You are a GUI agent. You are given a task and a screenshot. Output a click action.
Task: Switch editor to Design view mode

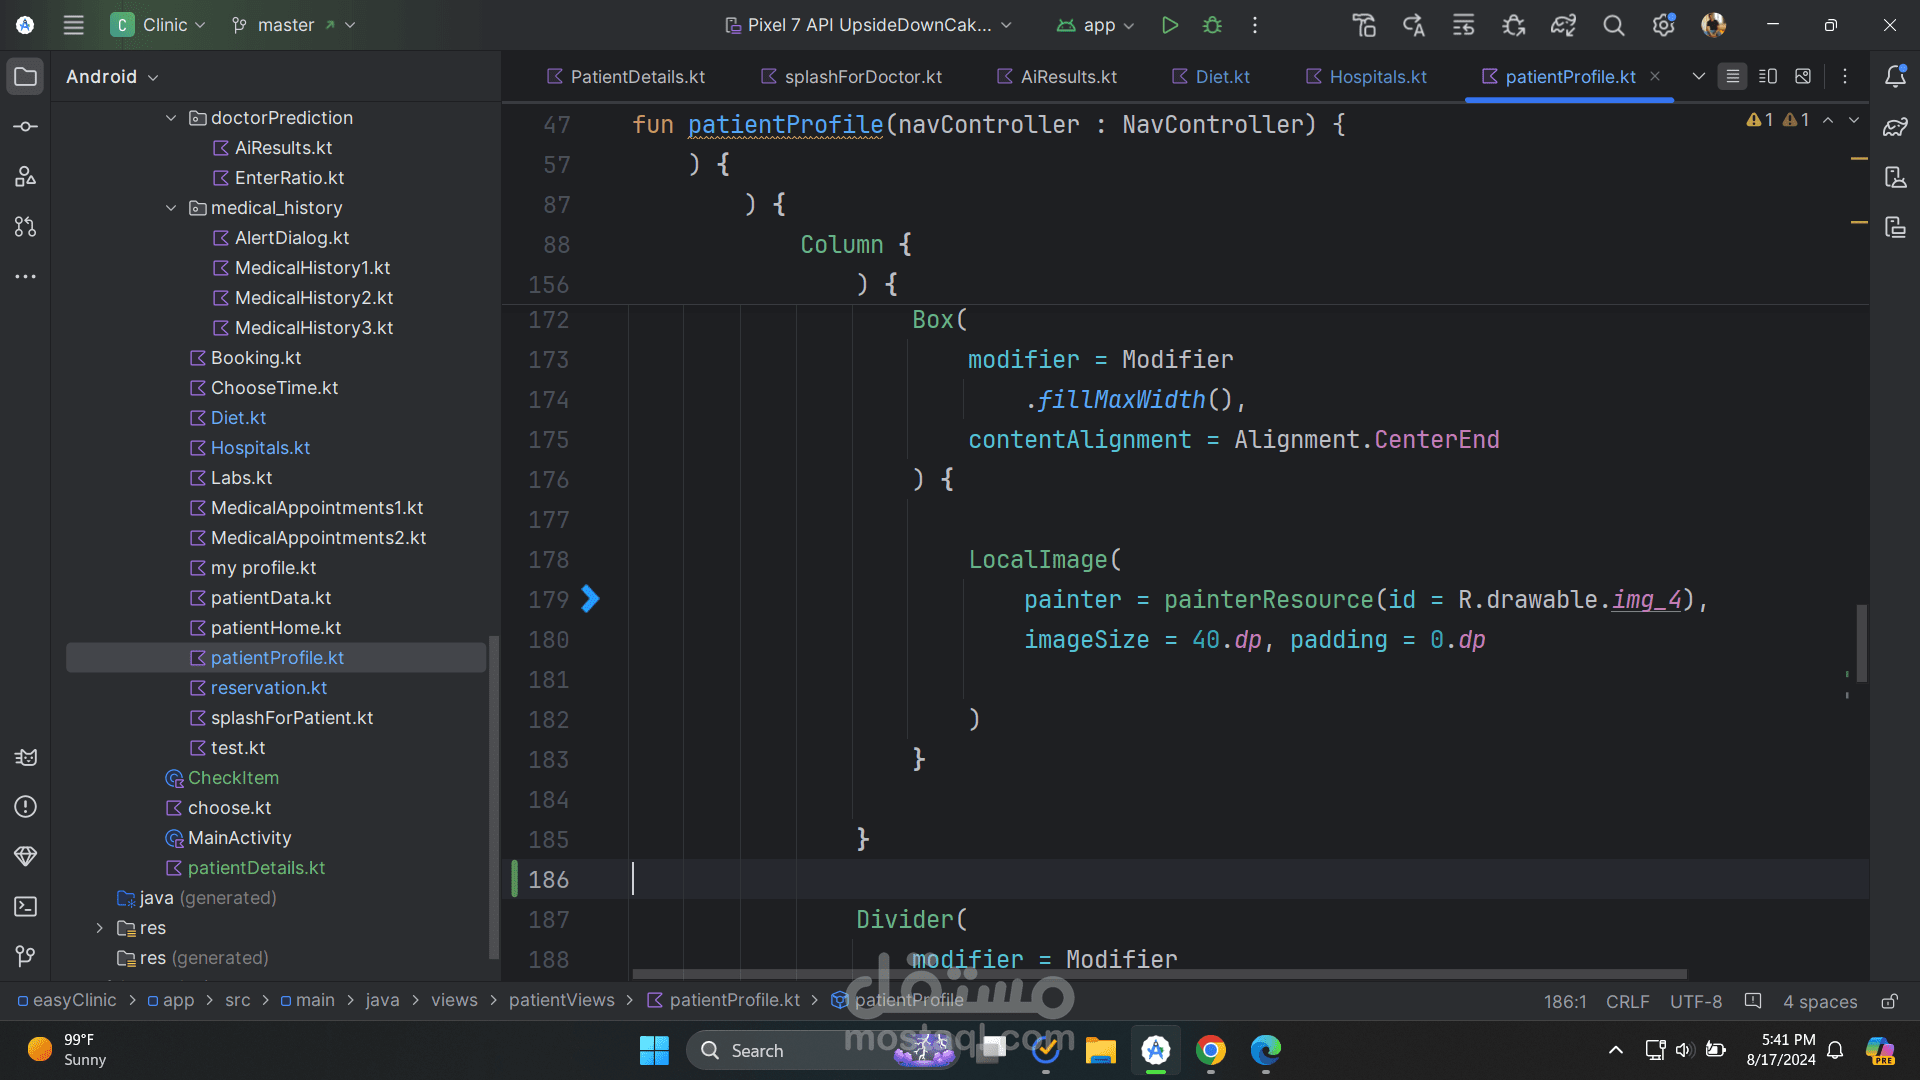click(1803, 77)
